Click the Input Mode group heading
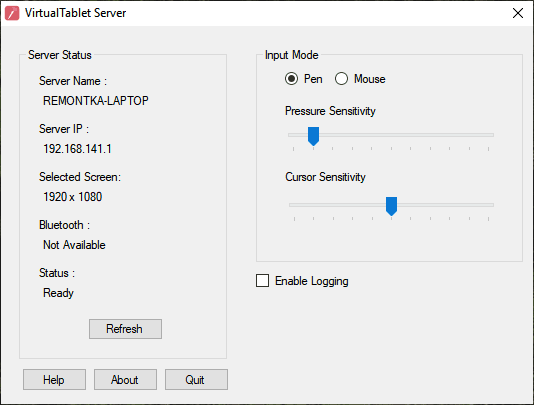Viewport: 534px width, 405px height. coord(292,55)
